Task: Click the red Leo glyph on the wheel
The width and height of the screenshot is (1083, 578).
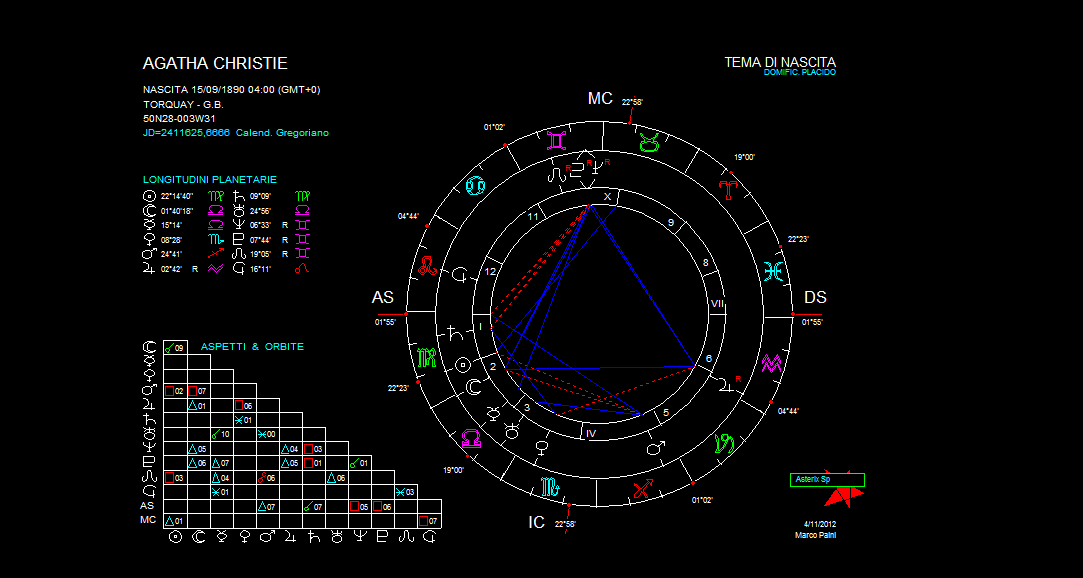Action: click(x=430, y=266)
